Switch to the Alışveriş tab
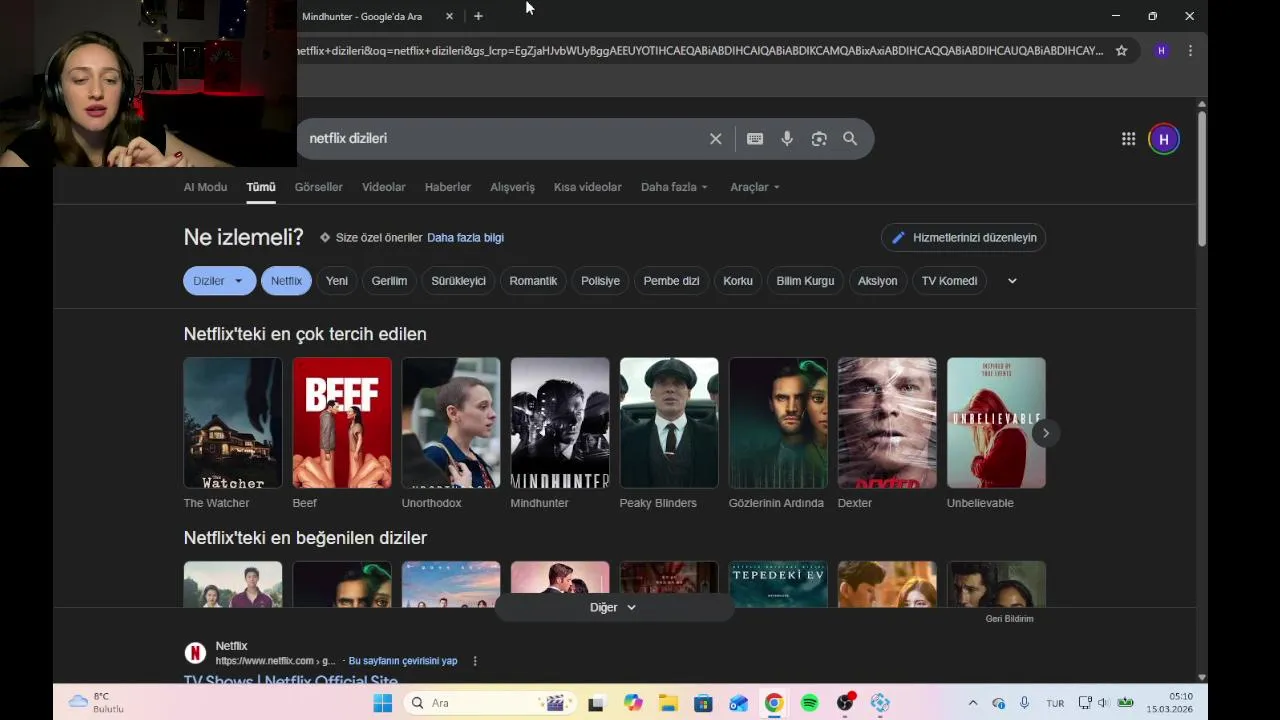Viewport: 1280px width, 720px height. (x=512, y=187)
